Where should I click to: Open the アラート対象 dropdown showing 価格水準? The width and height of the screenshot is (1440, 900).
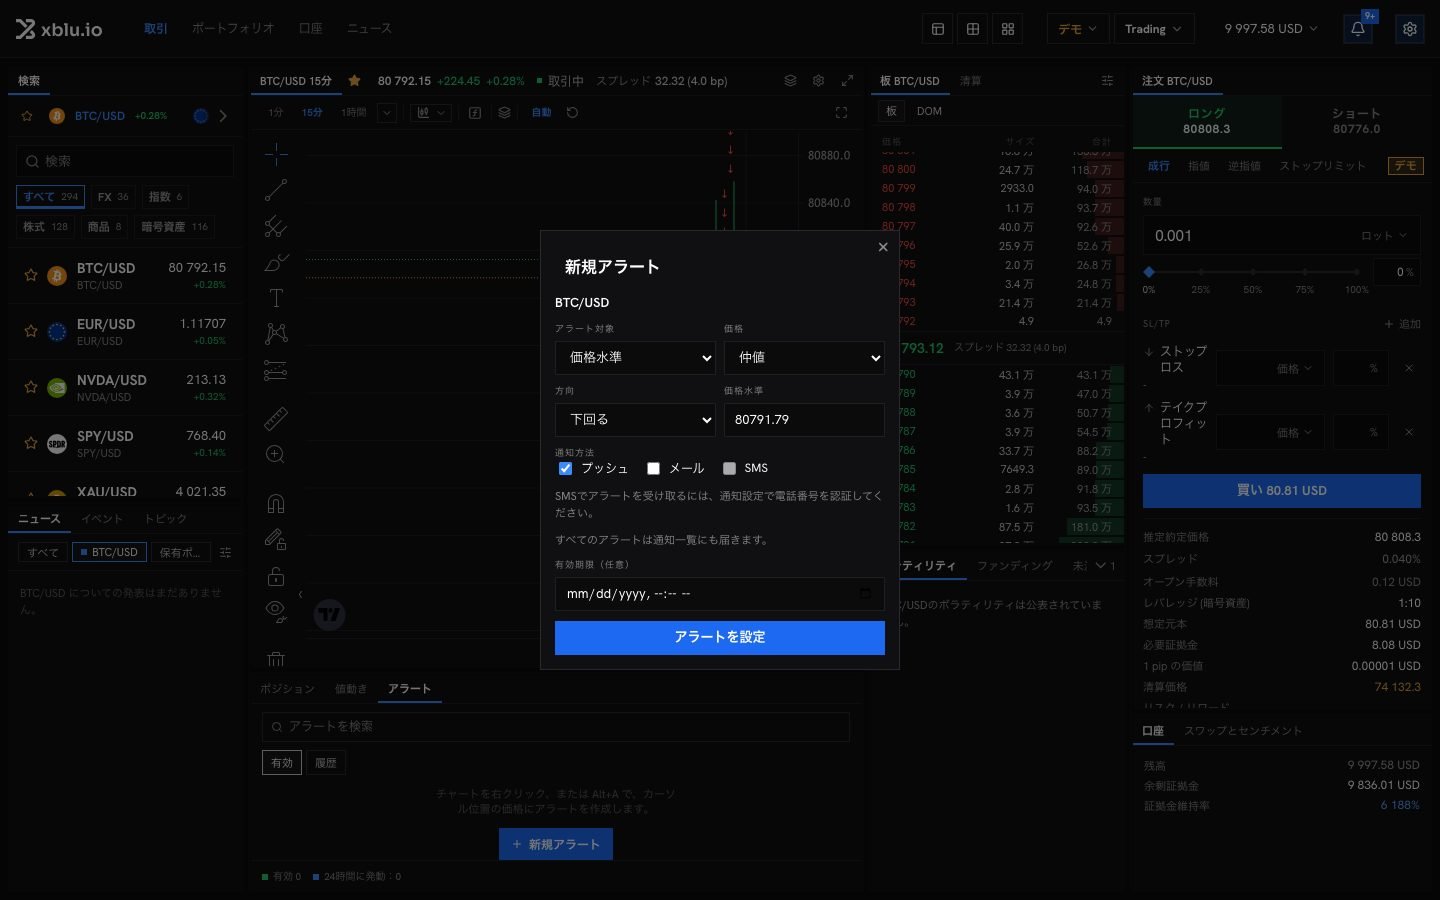point(635,358)
